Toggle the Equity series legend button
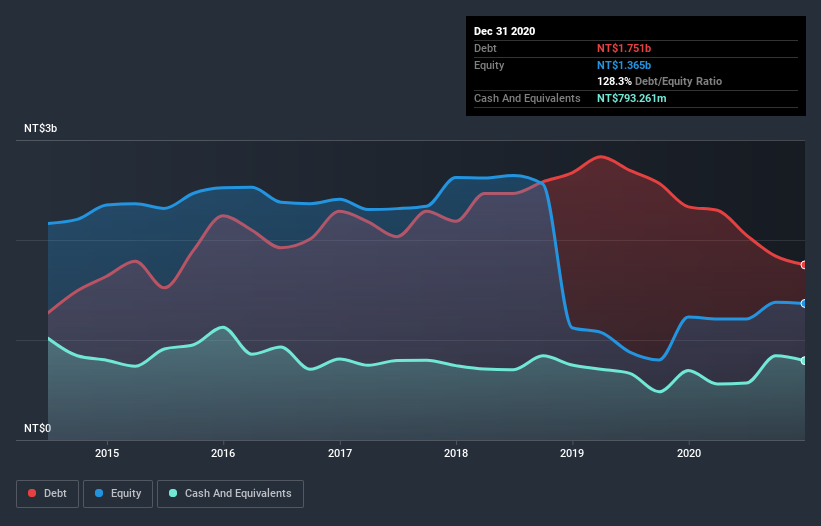Image resolution: width=821 pixels, height=526 pixels. click(x=118, y=494)
